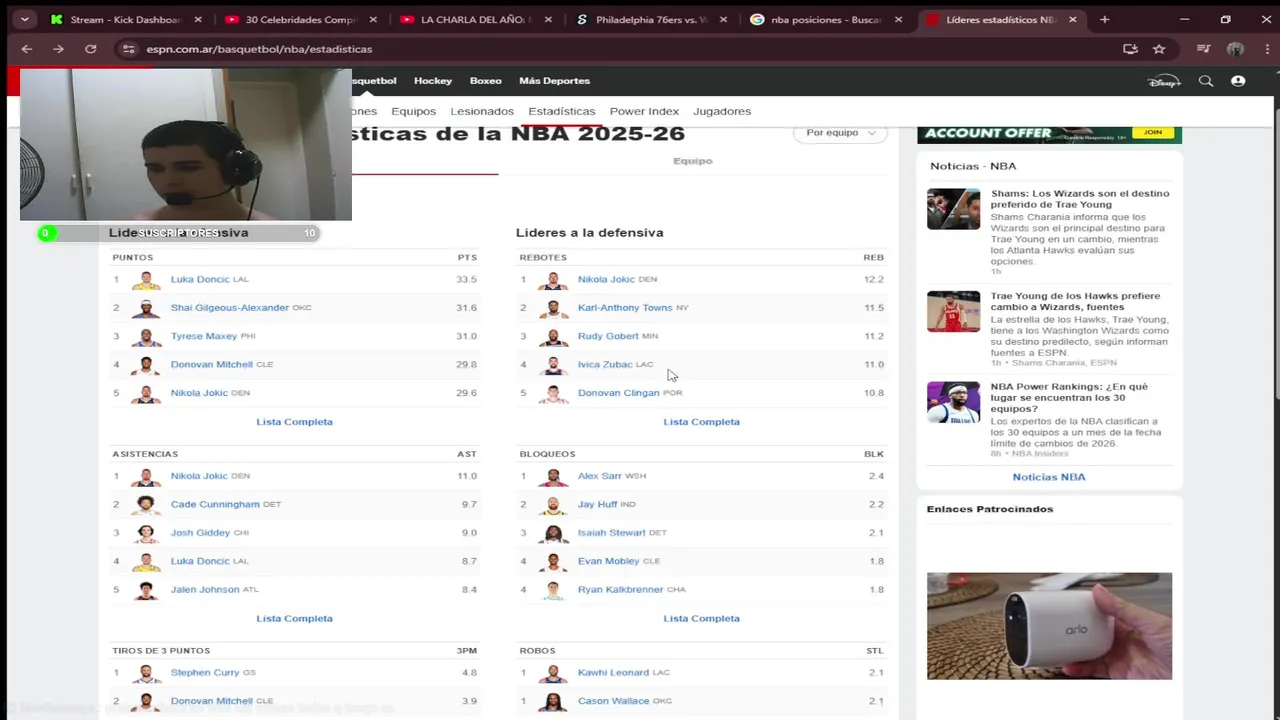Switch to 30 Celebridades YouTube tab
Viewport: 1280px width, 720px height.
pyautogui.click(x=300, y=19)
